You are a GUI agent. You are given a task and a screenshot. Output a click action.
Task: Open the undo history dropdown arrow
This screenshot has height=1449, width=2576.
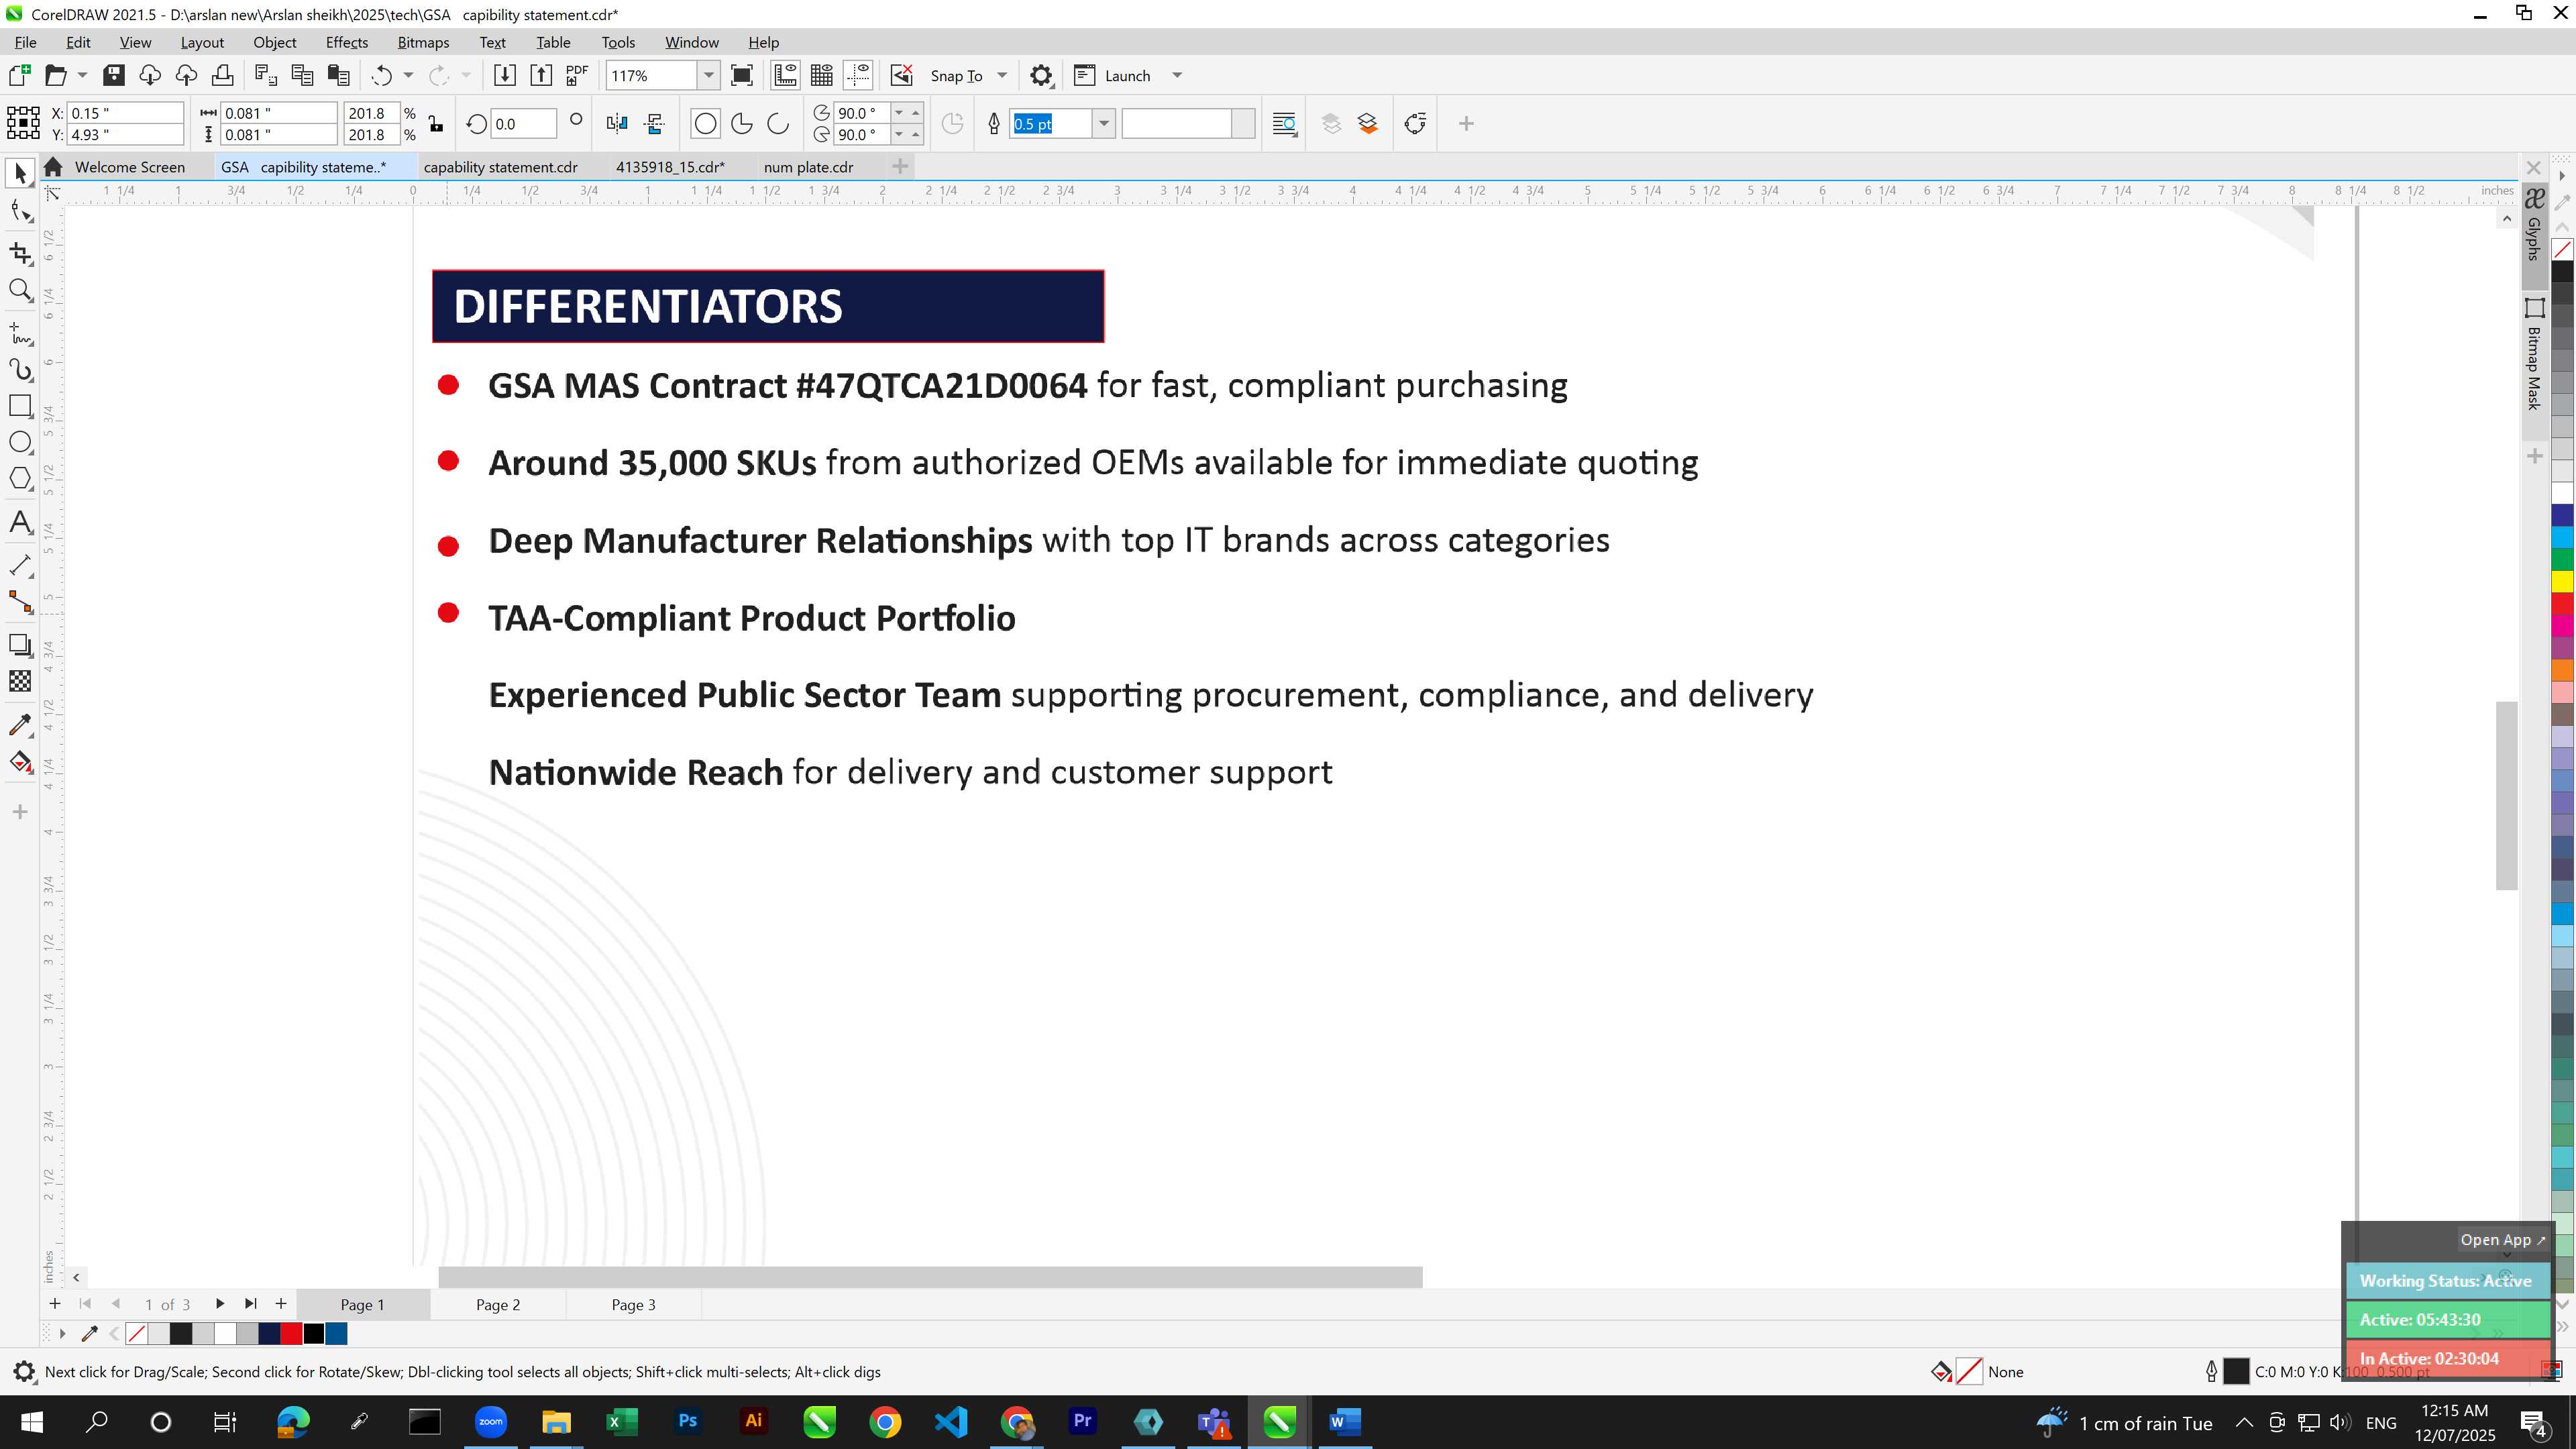click(x=408, y=75)
